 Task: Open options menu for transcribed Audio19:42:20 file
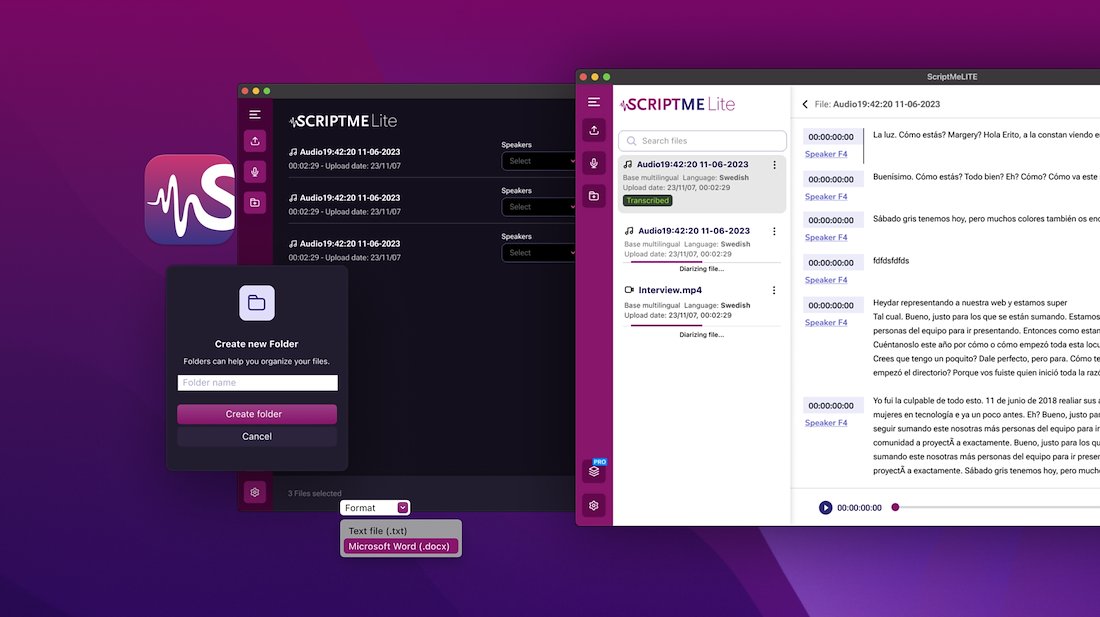pos(774,165)
